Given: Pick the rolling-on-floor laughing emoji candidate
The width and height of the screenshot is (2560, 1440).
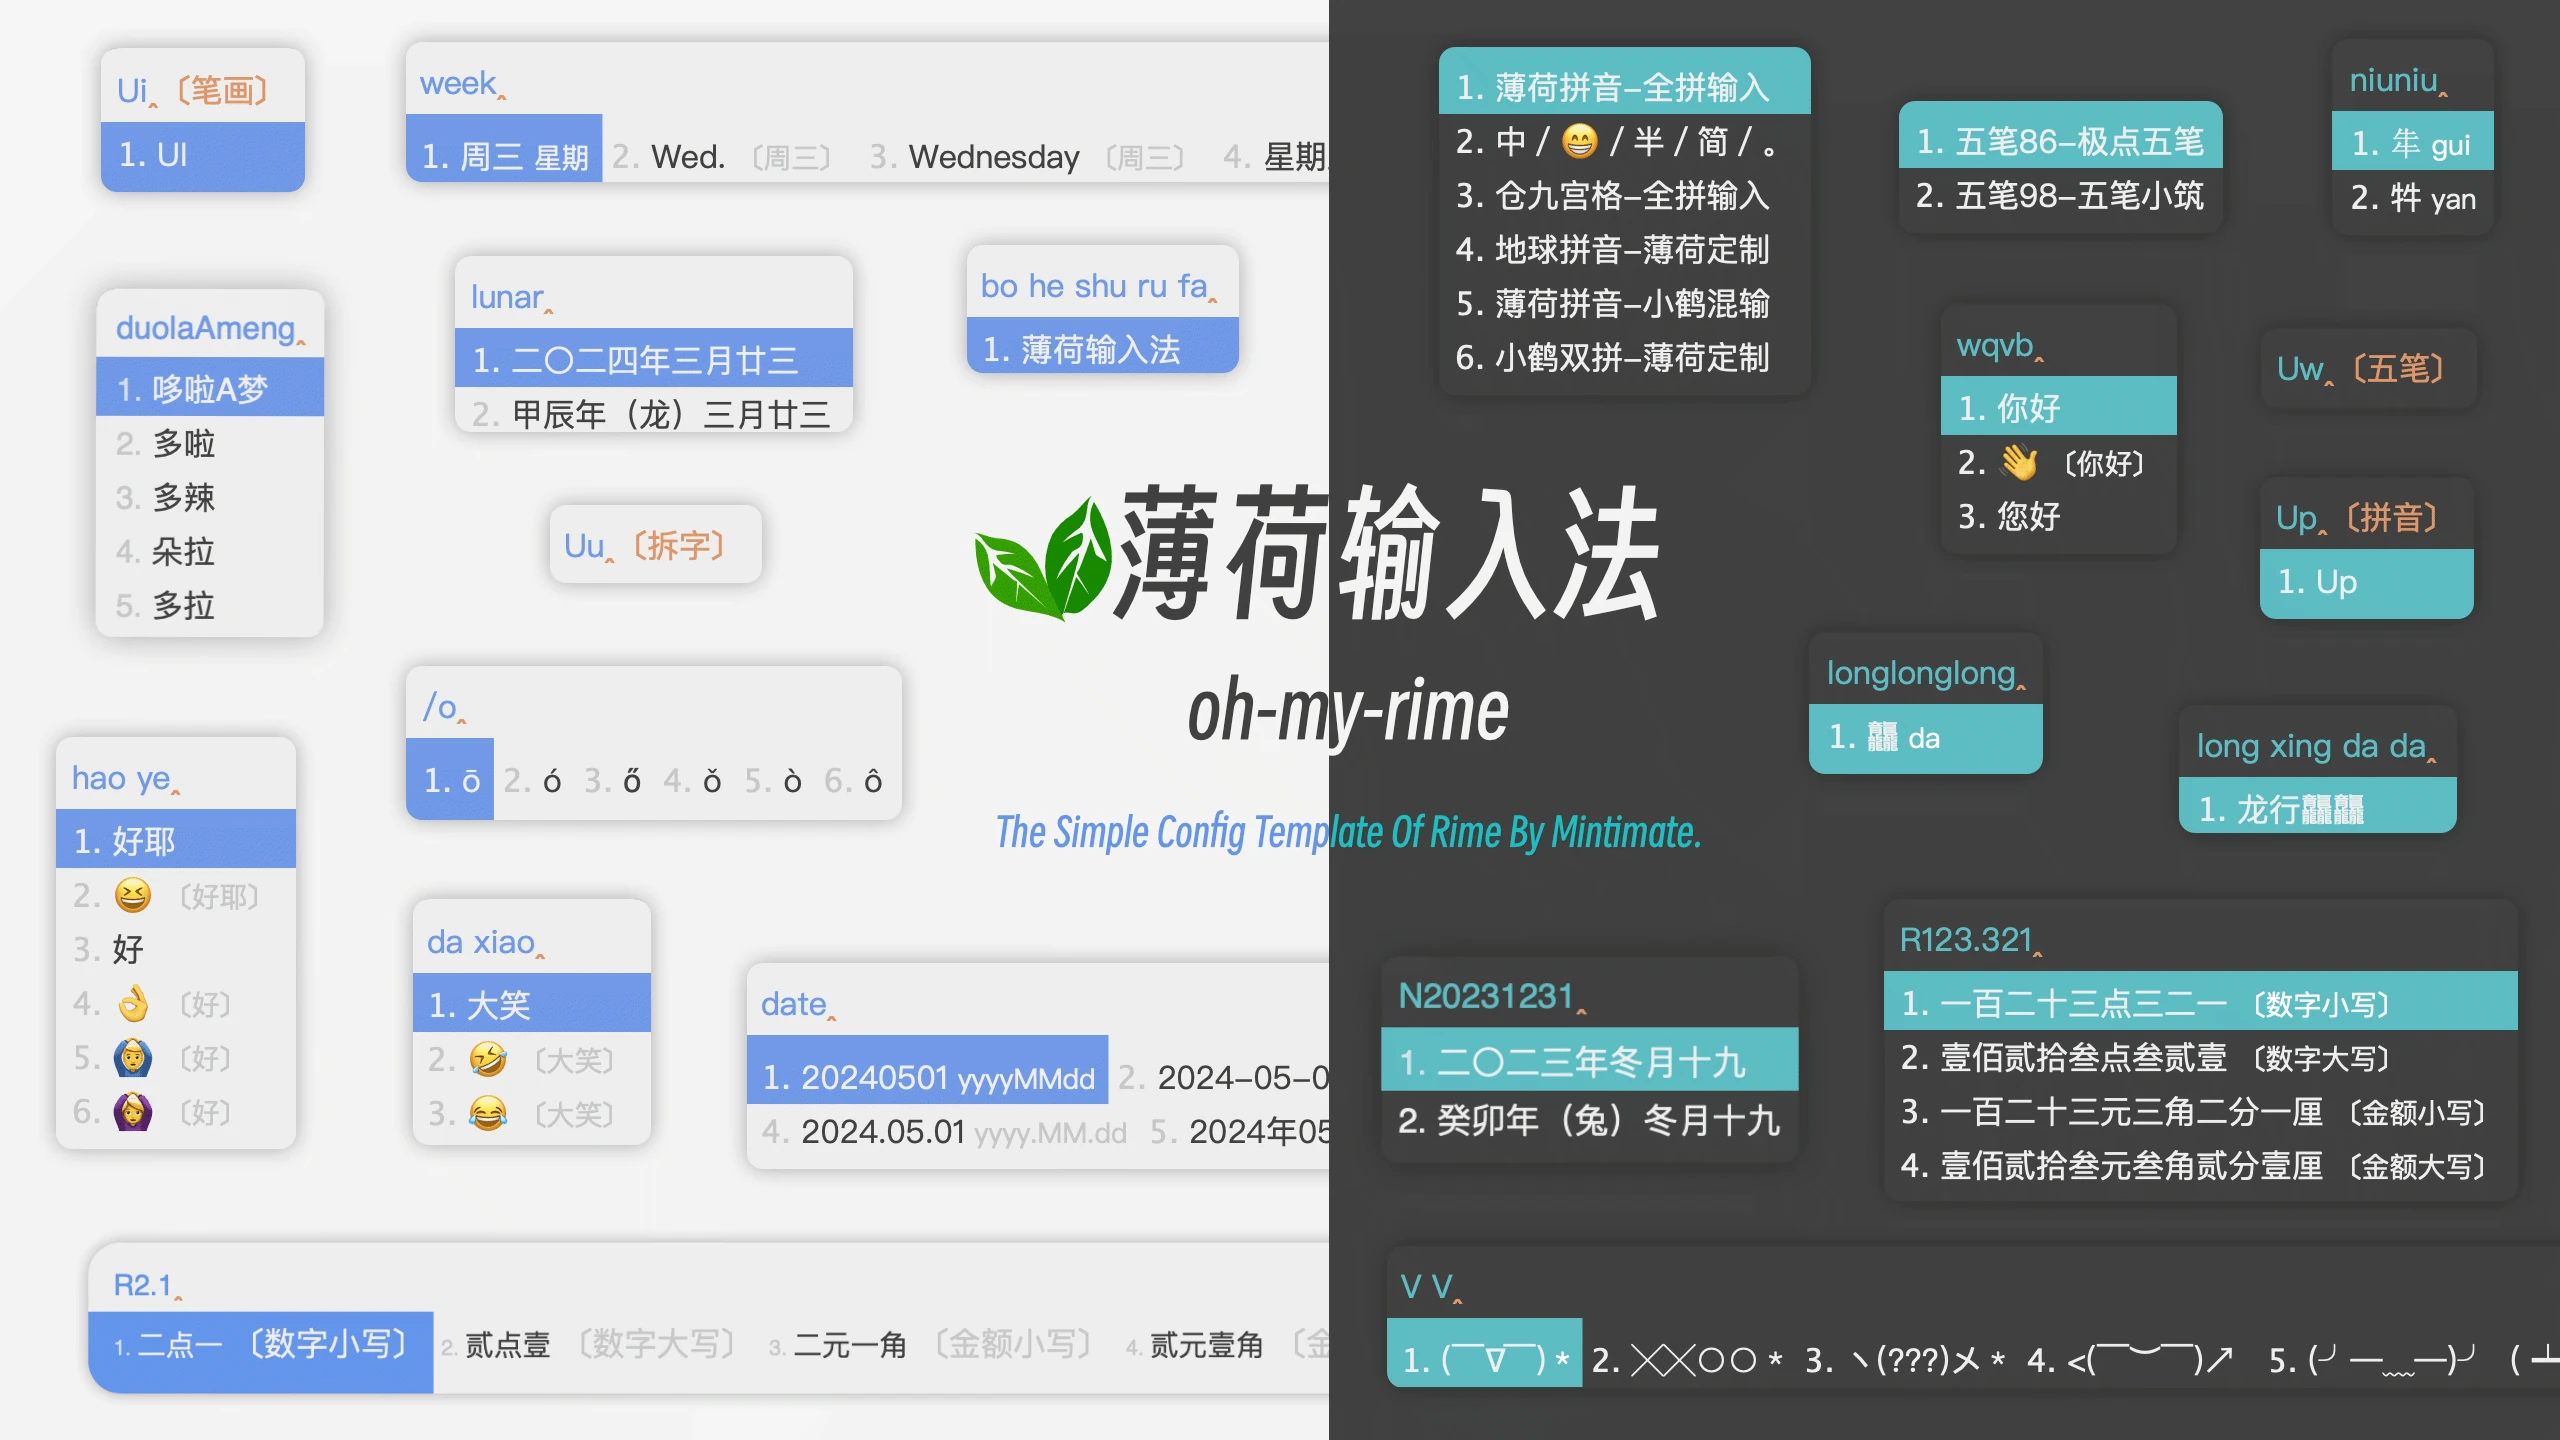Looking at the screenshot, I should [x=488, y=1059].
